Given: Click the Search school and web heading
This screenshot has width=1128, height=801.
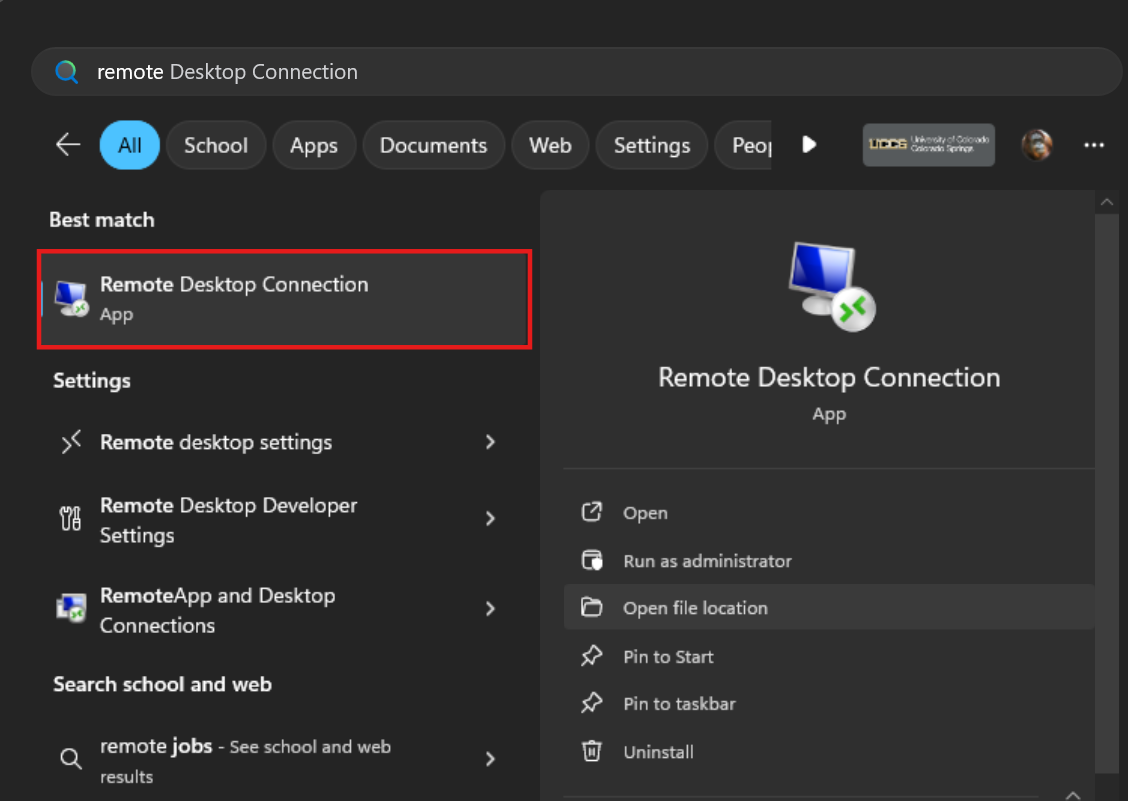Looking at the screenshot, I should click(163, 684).
